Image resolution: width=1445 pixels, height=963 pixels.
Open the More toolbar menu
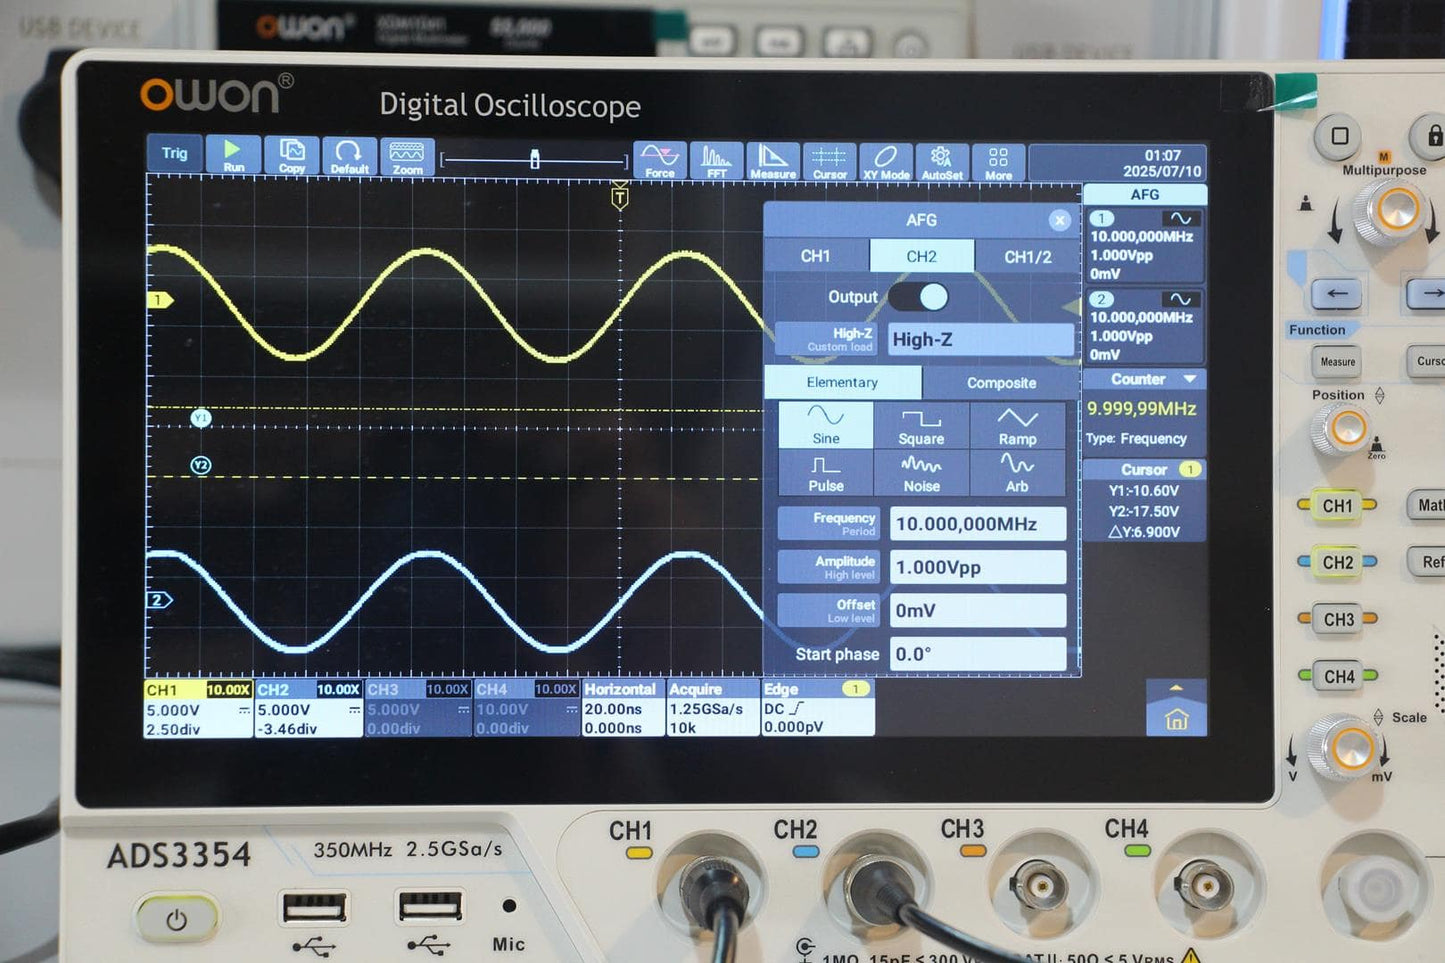997,160
